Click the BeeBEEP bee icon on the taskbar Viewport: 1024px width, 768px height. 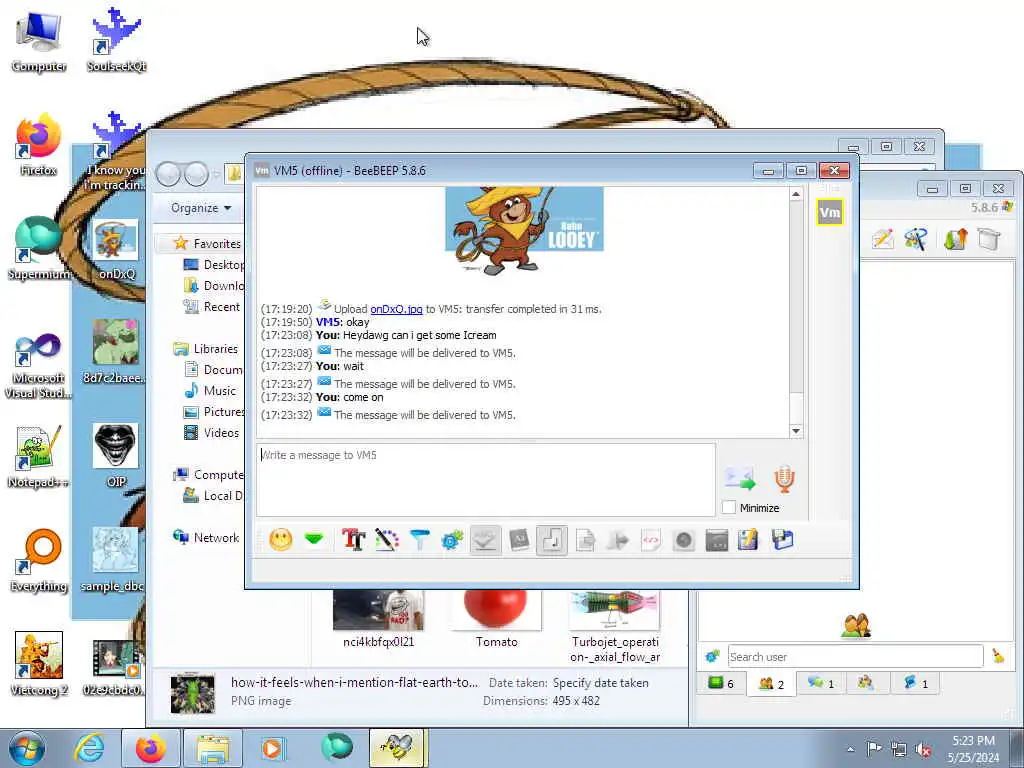[398, 748]
